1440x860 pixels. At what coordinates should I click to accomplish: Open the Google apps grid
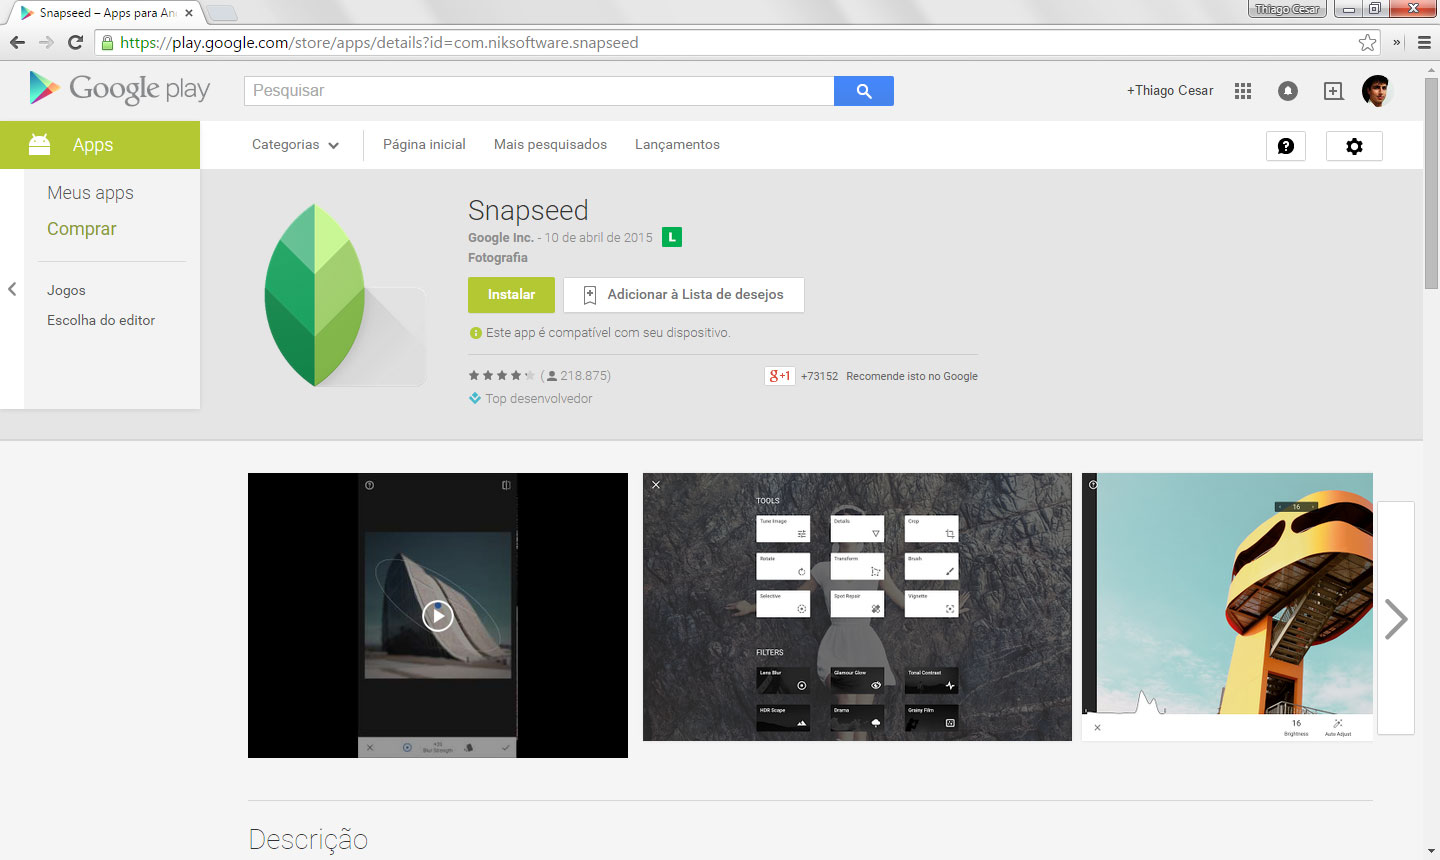(1243, 91)
